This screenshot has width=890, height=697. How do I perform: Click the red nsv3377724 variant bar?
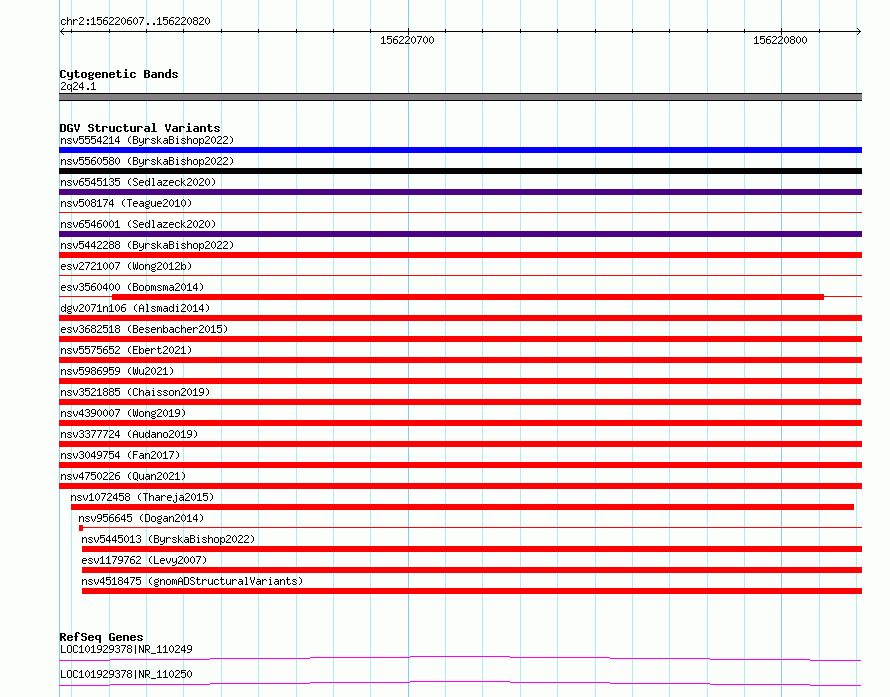coord(460,444)
